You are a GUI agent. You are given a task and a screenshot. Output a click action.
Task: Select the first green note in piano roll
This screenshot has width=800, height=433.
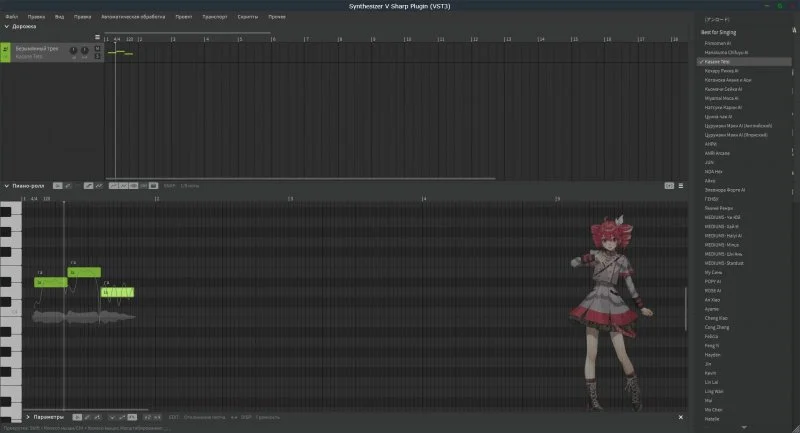(51, 282)
